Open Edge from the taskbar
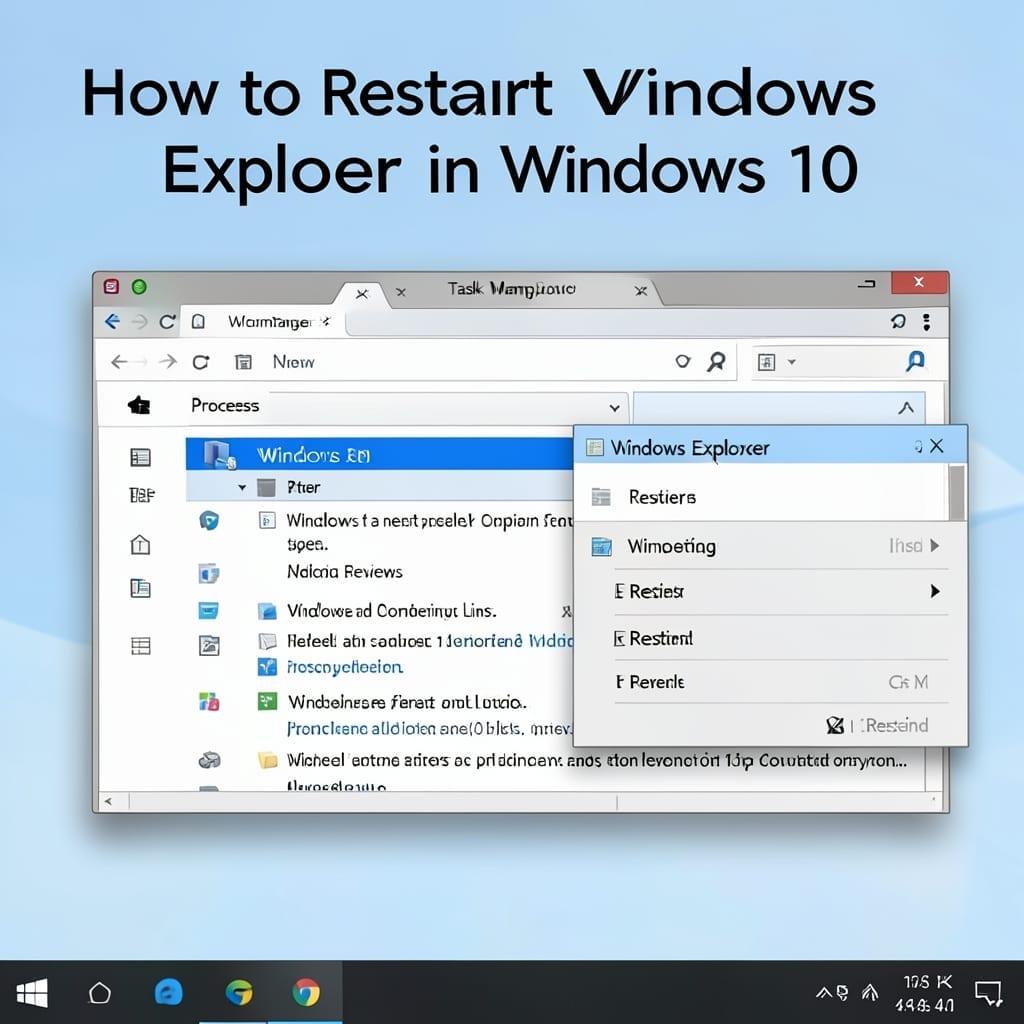The width and height of the screenshot is (1024, 1024). [x=168, y=993]
